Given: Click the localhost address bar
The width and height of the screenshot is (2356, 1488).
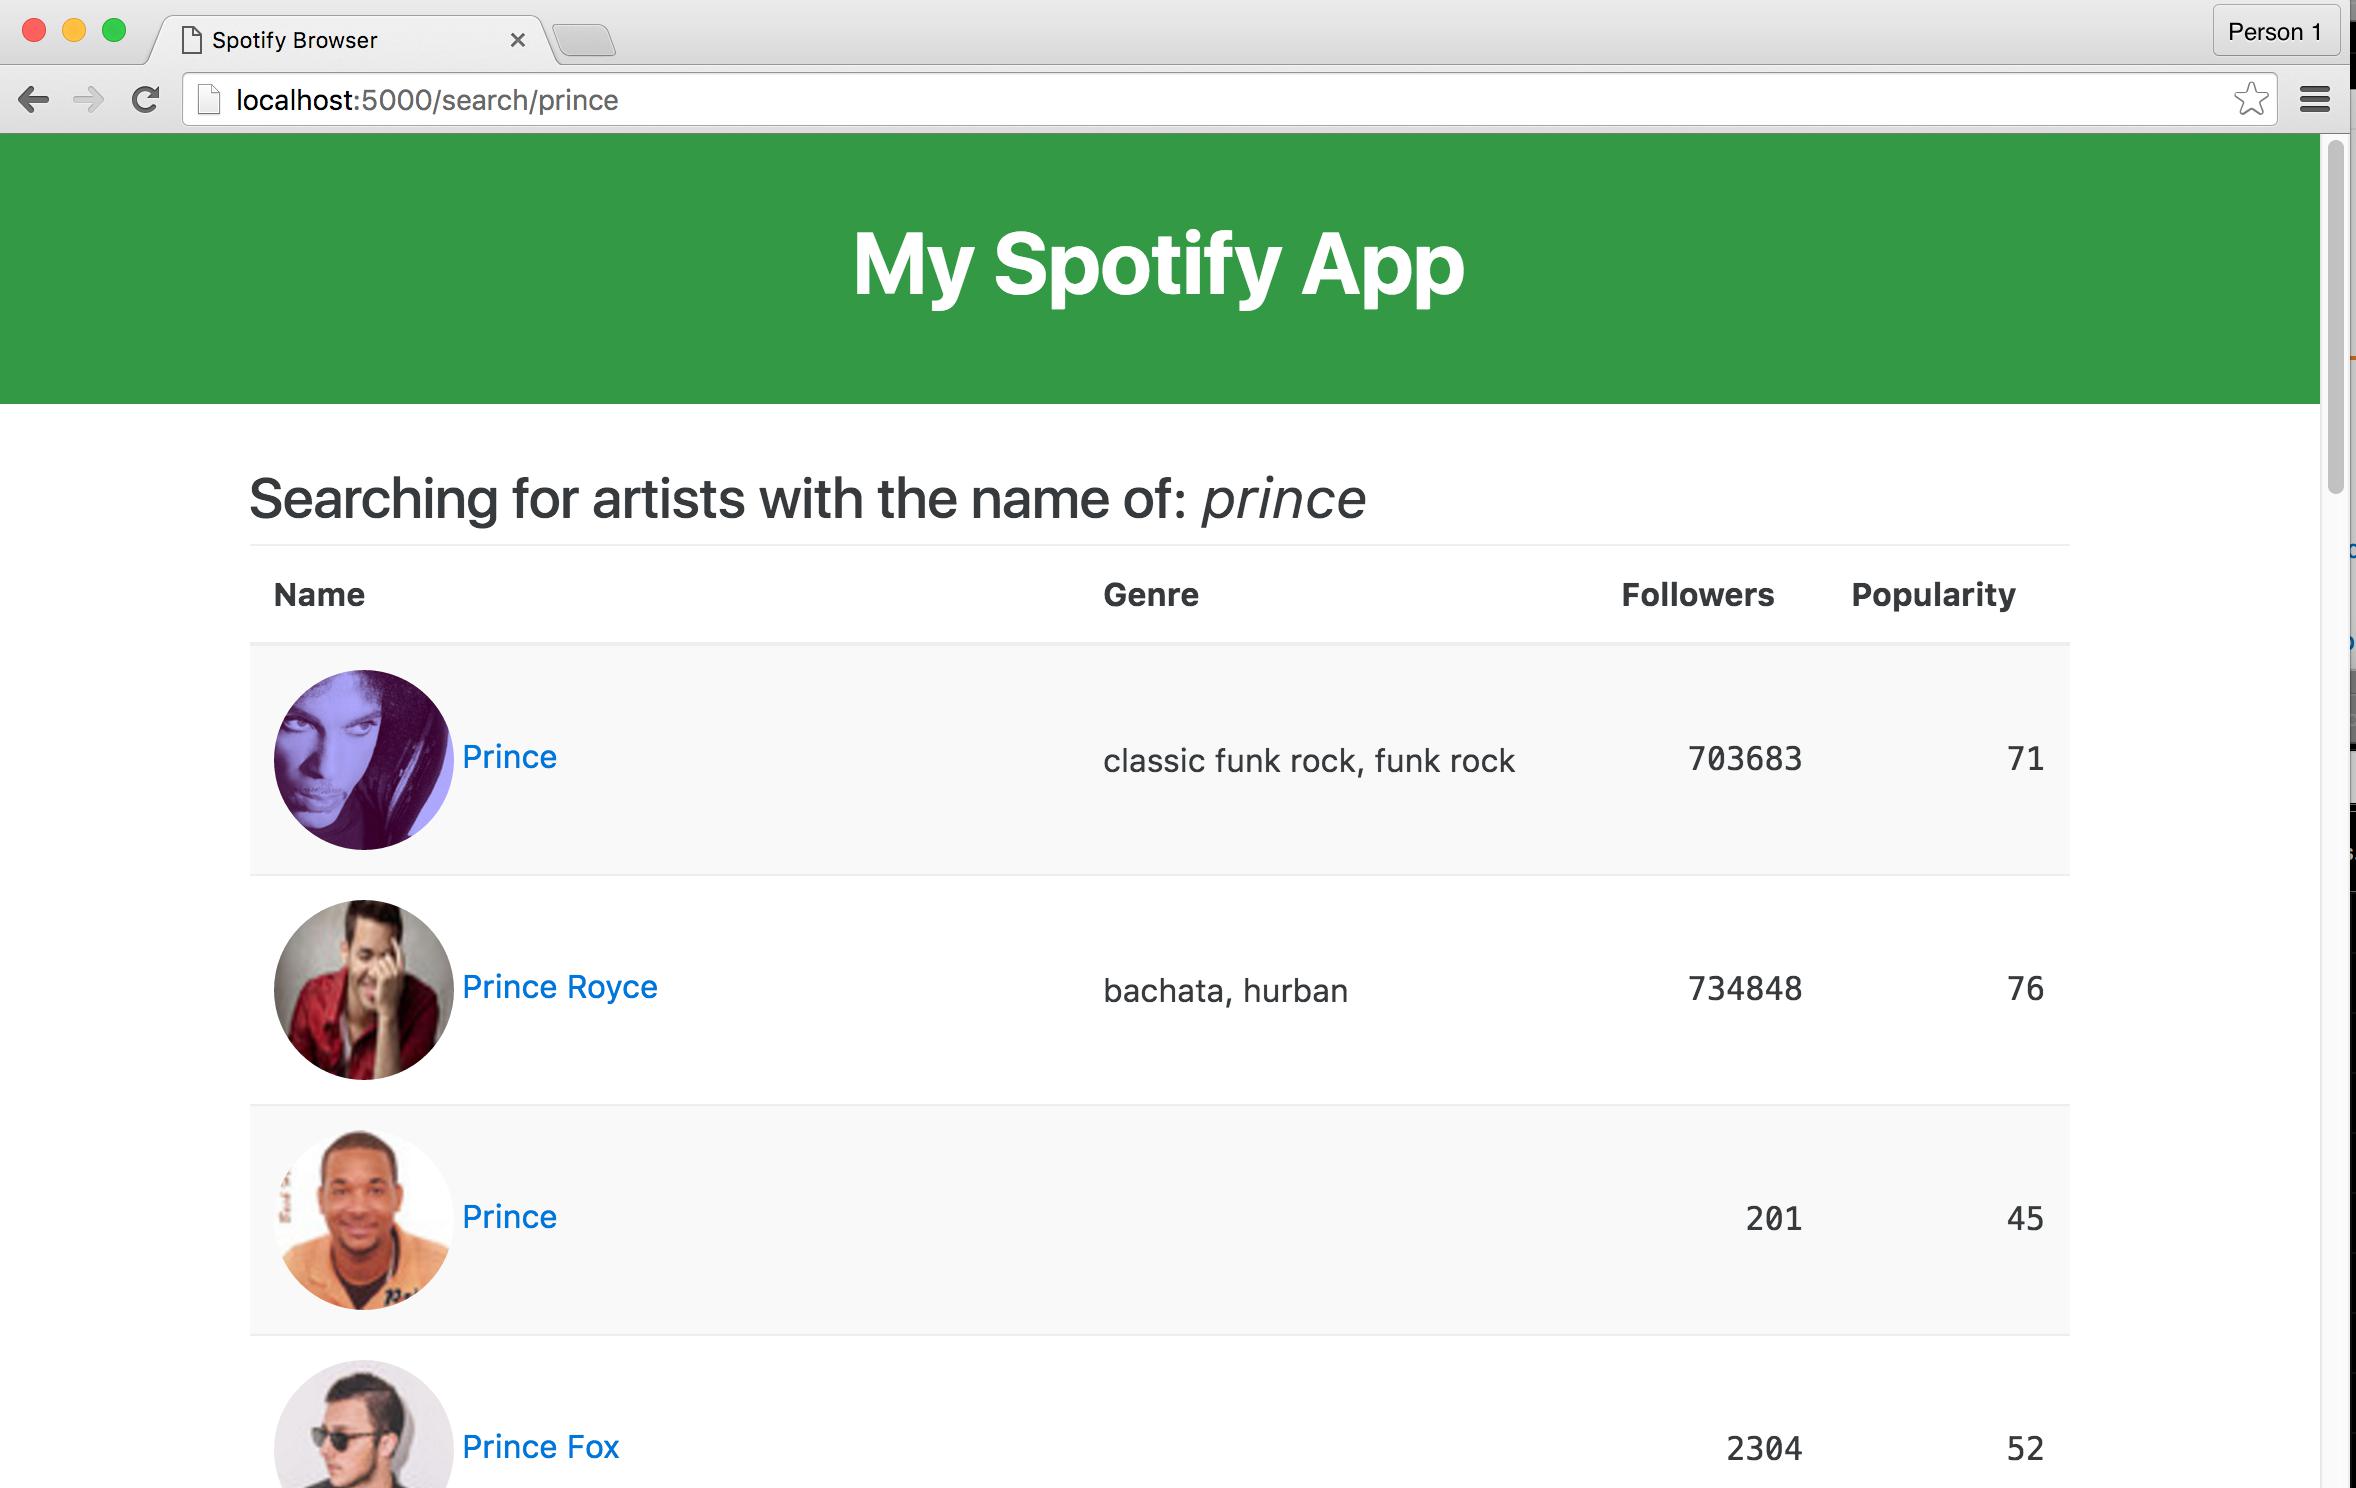Looking at the screenshot, I should (1200, 100).
